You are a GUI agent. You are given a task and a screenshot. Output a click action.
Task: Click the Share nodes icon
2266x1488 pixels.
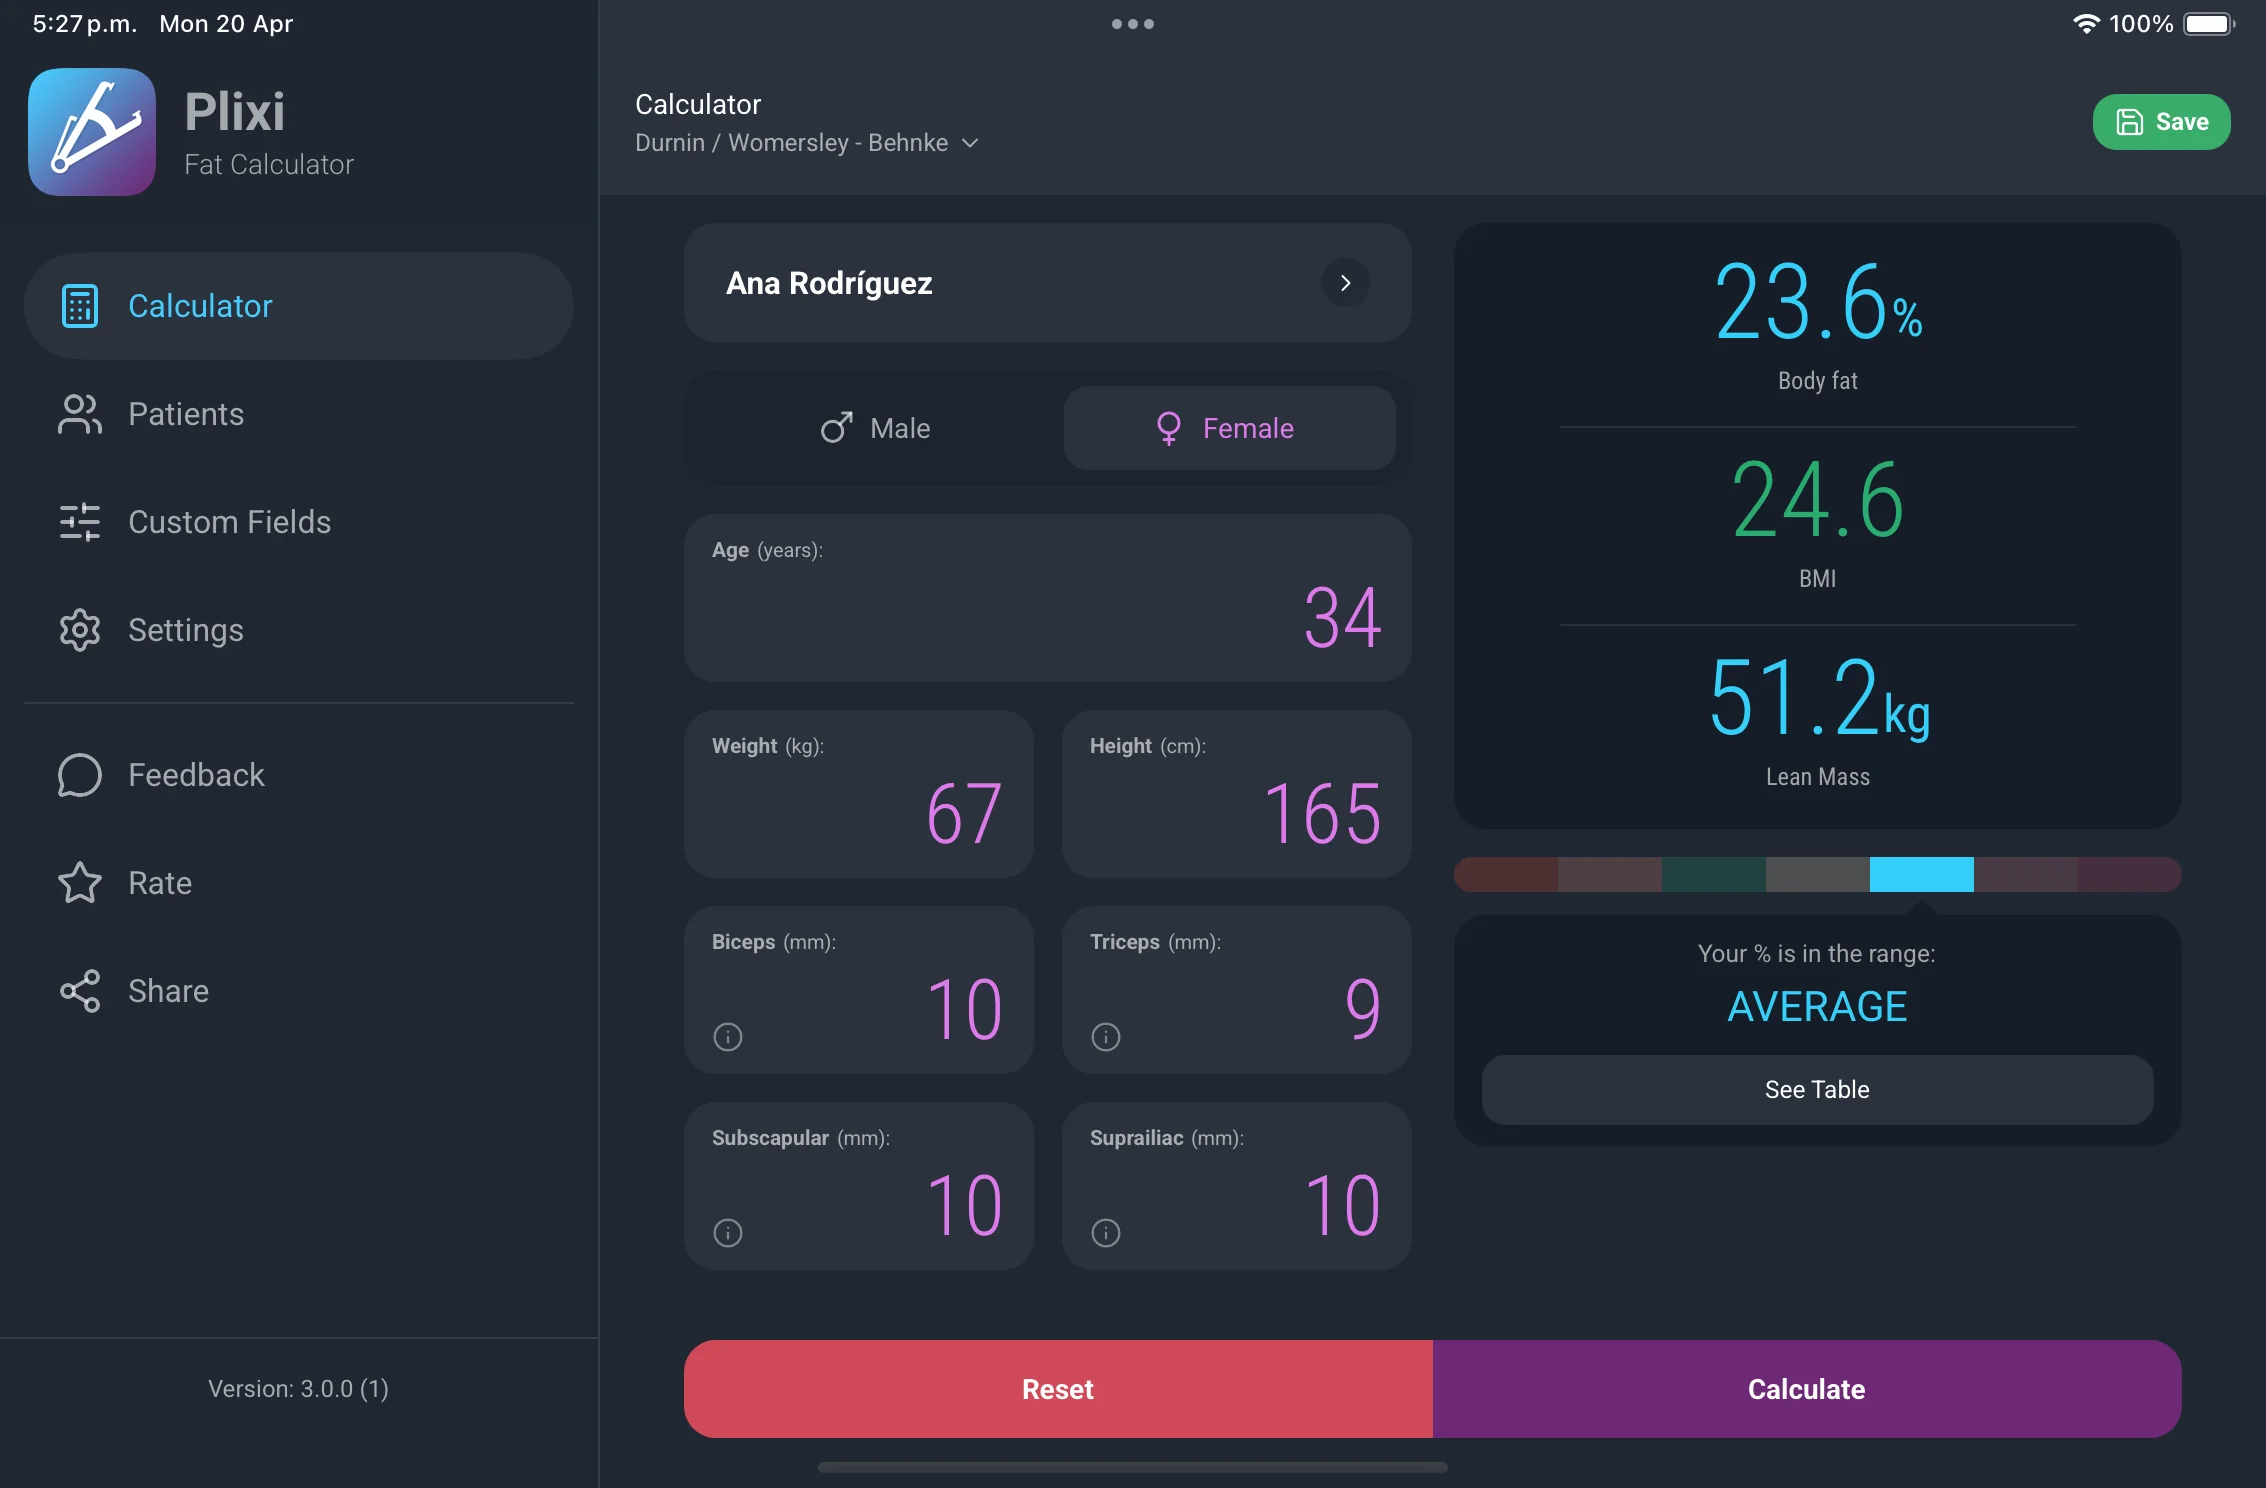tap(80, 991)
